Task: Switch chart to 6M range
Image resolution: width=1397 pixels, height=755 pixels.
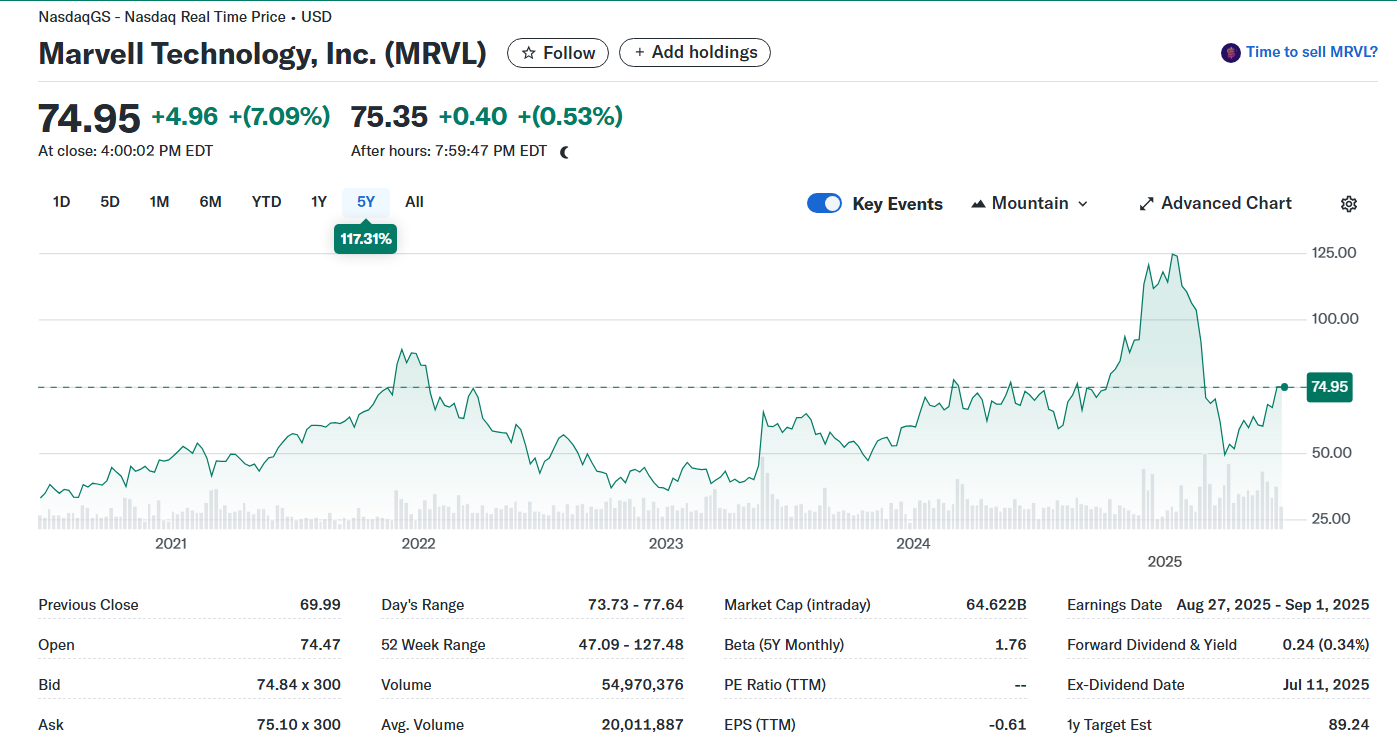Action: coord(210,202)
